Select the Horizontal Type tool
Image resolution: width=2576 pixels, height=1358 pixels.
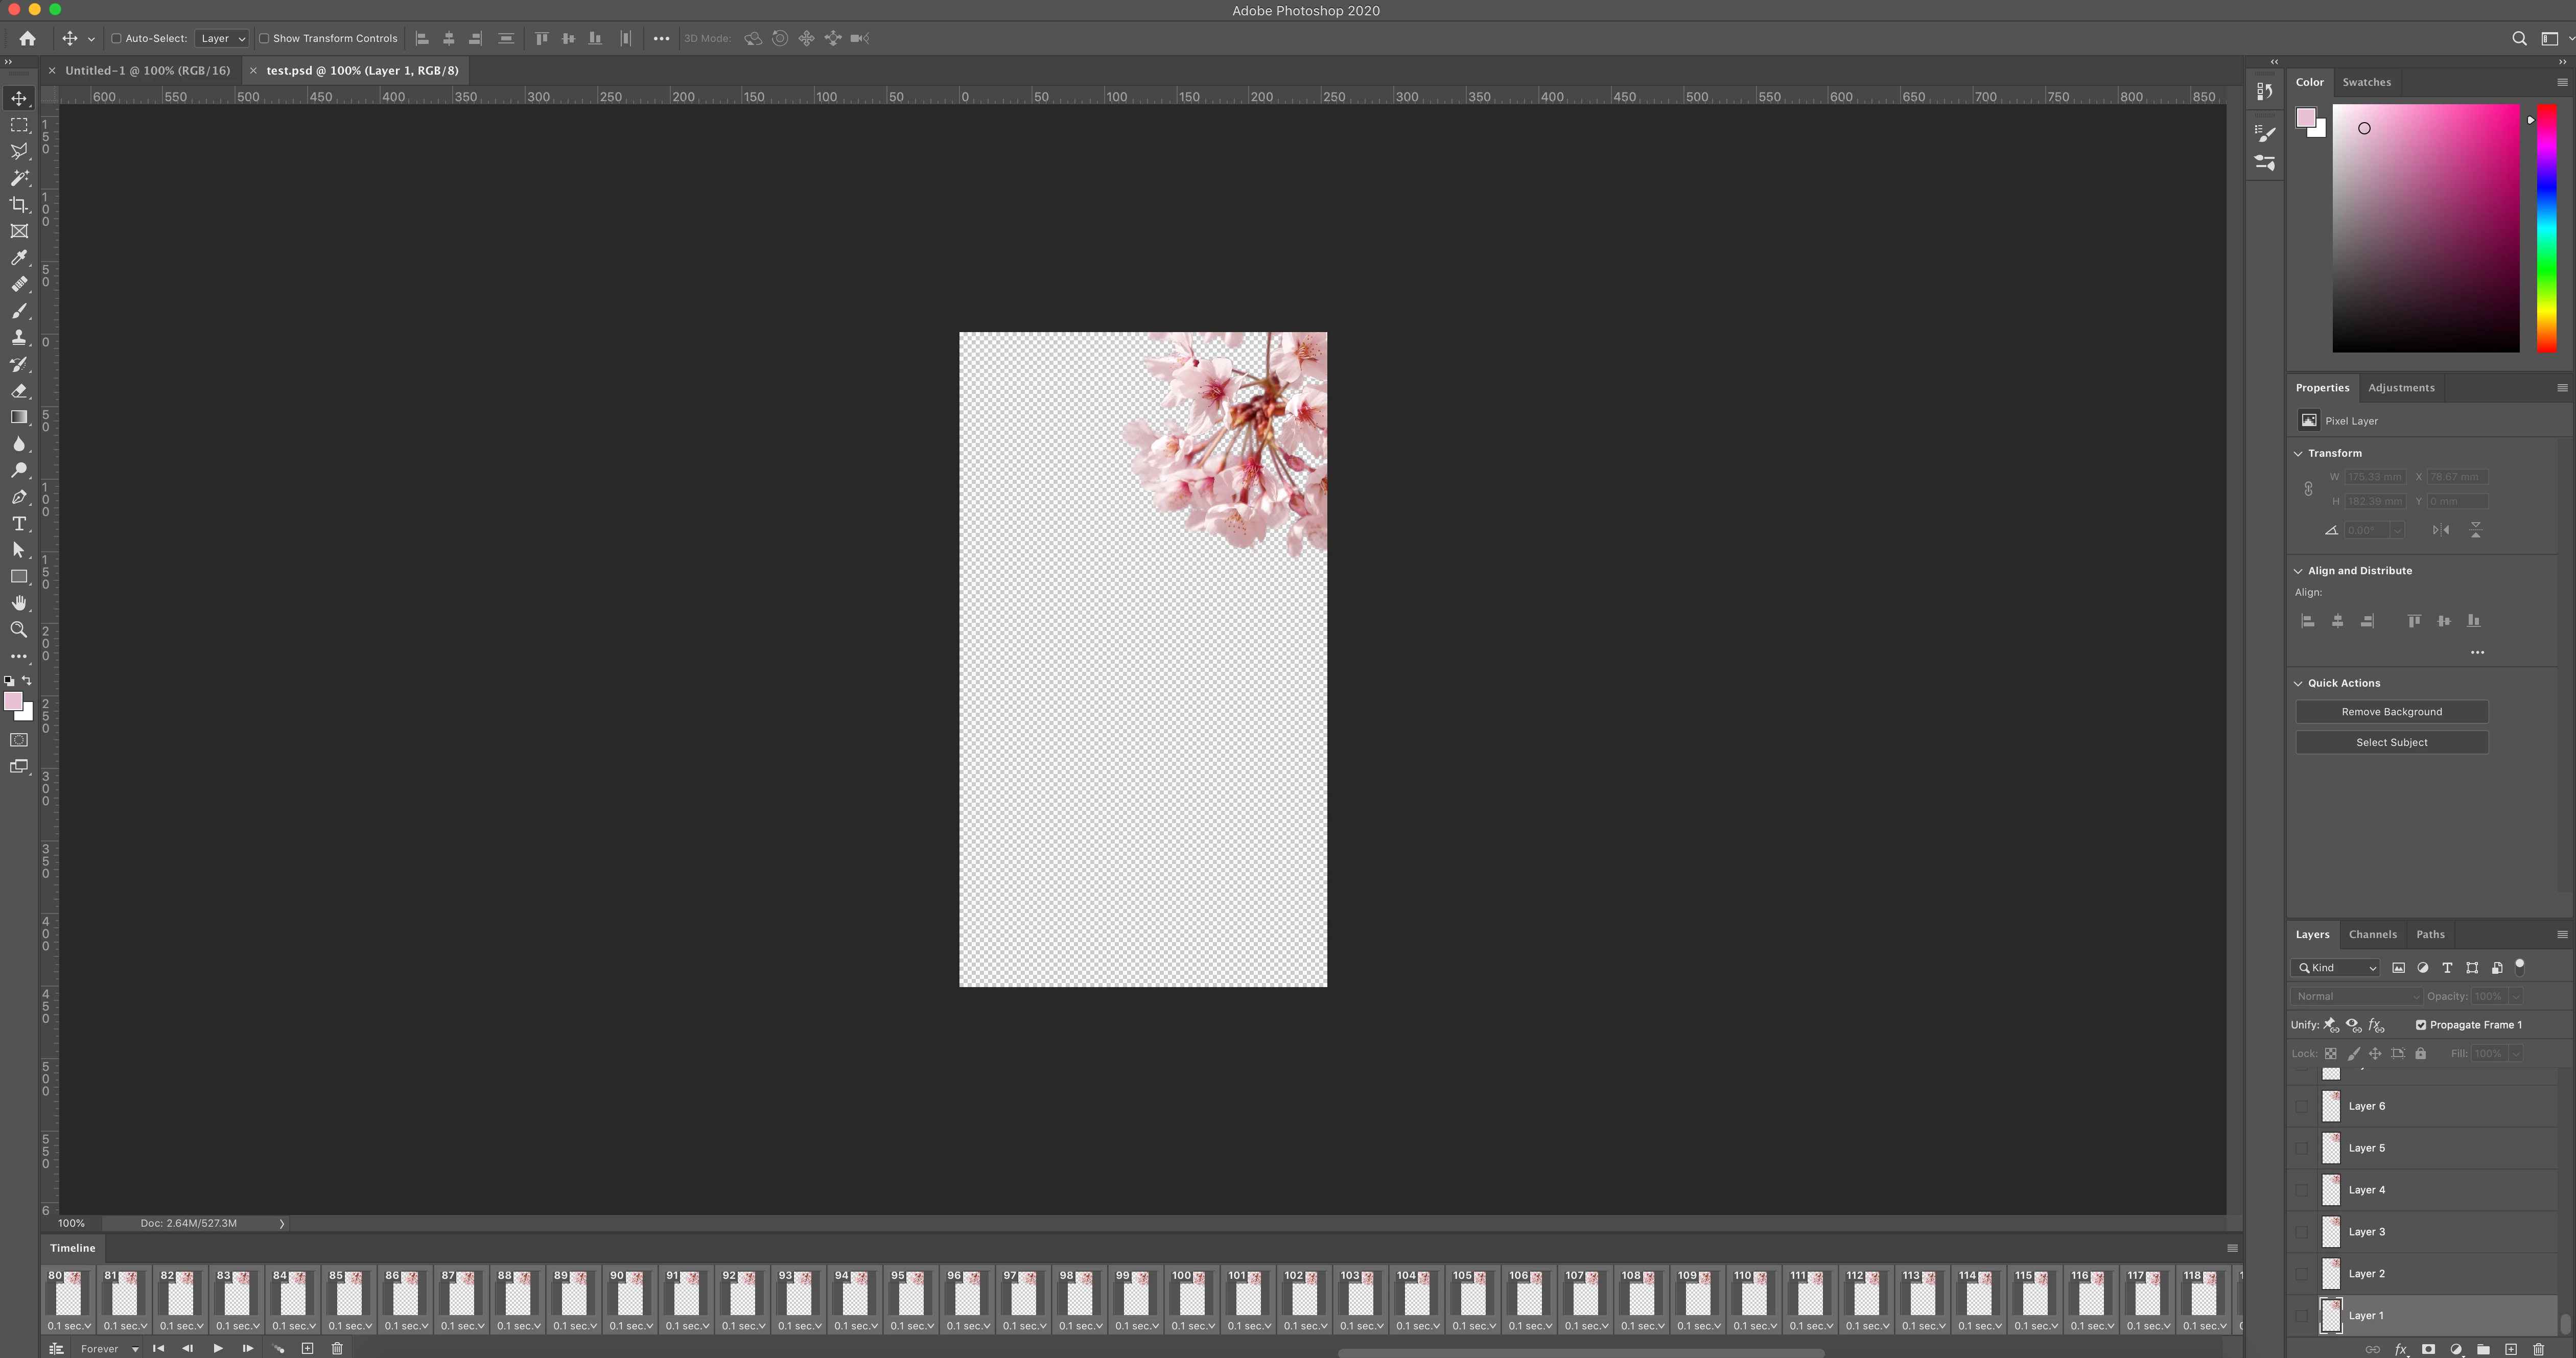19,524
